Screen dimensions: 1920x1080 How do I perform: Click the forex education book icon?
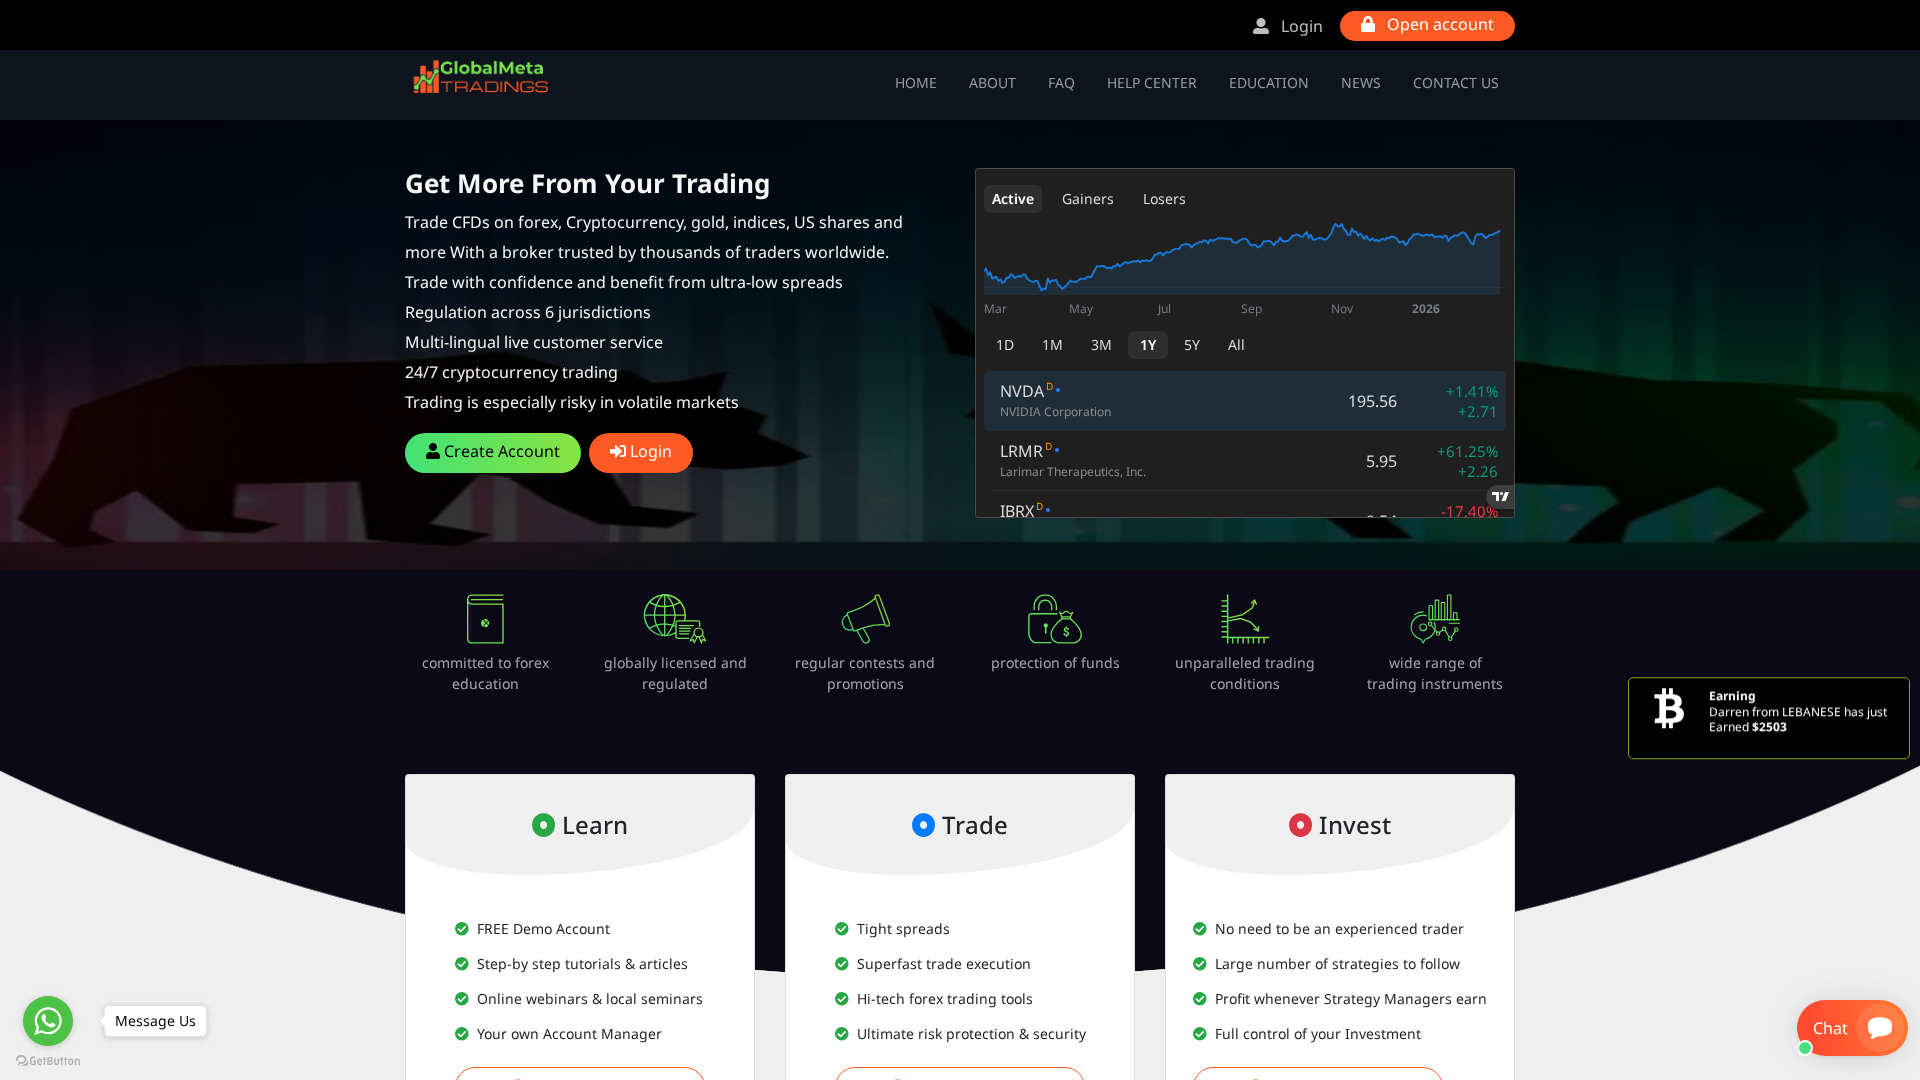point(485,619)
